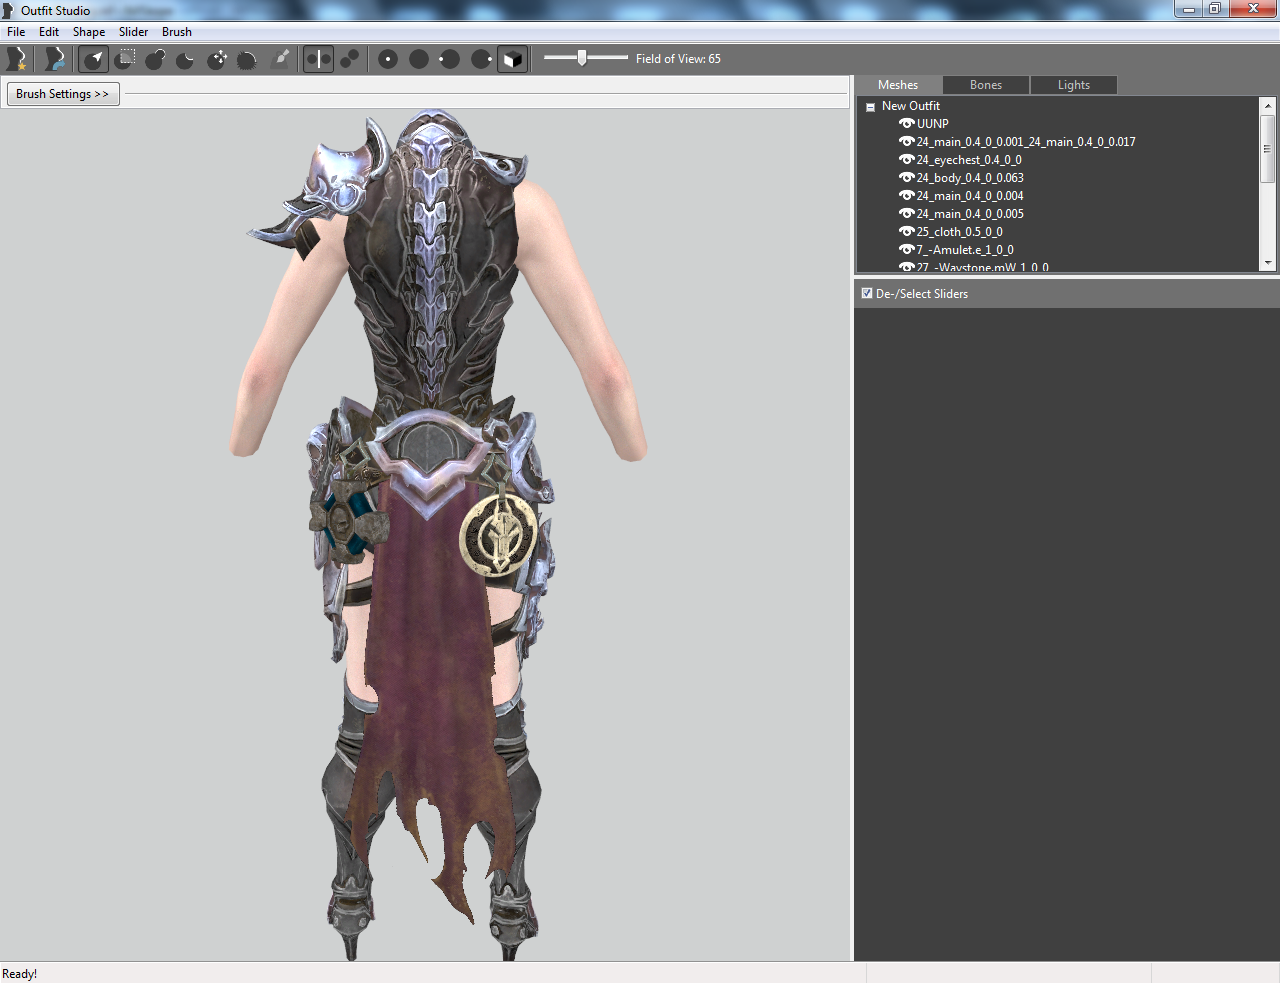The width and height of the screenshot is (1280, 984).
Task: Click the Load Outfit toolbar icon
Action: point(55,59)
